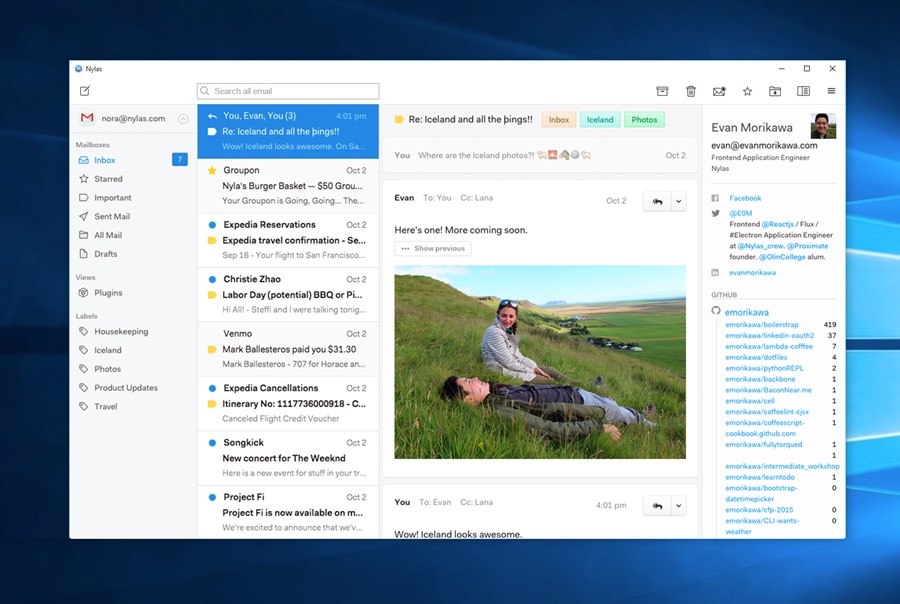Toggle the contact sidebar panel
The width and height of the screenshot is (900, 604).
tap(803, 91)
